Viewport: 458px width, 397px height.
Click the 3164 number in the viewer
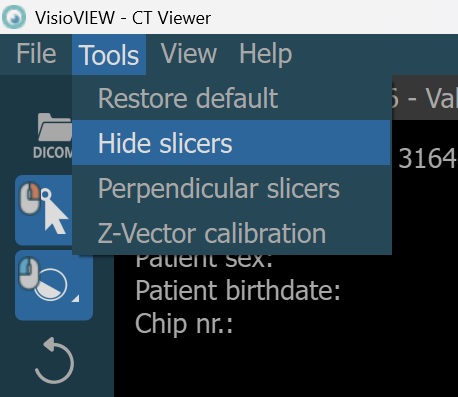click(x=427, y=158)
